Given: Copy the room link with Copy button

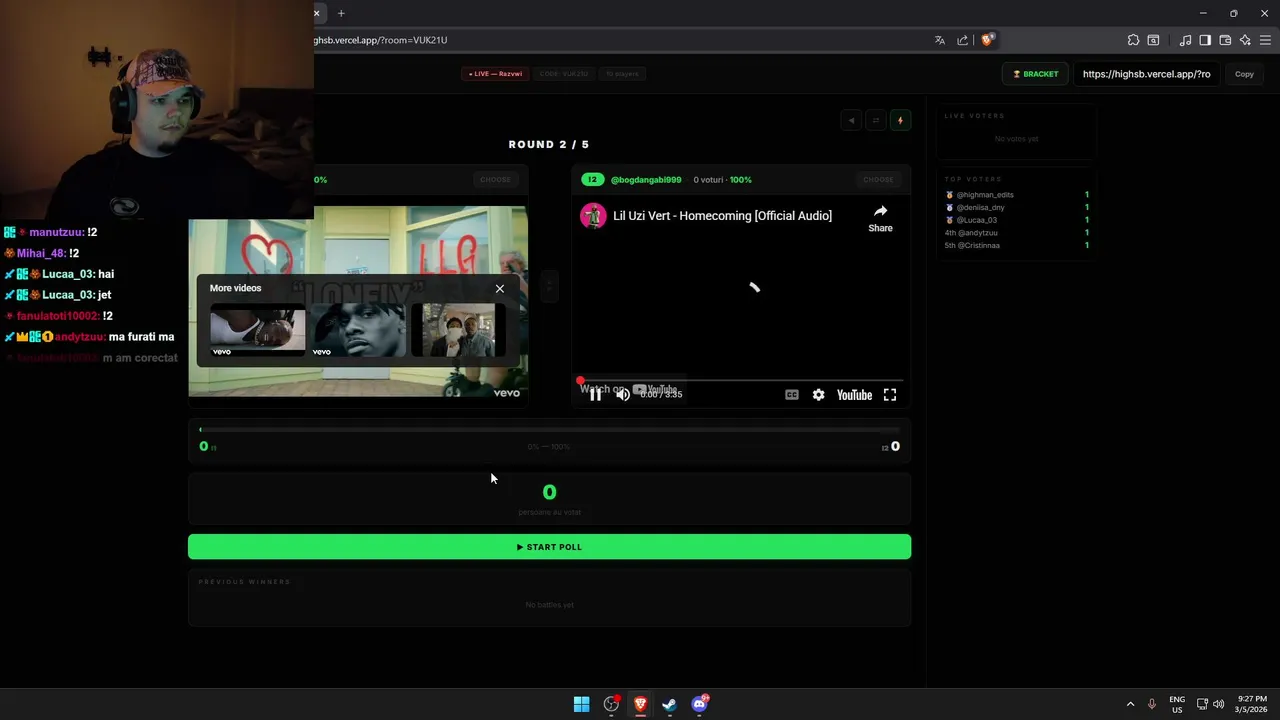Looking at the screenshot, I should tap(1244, 74).
